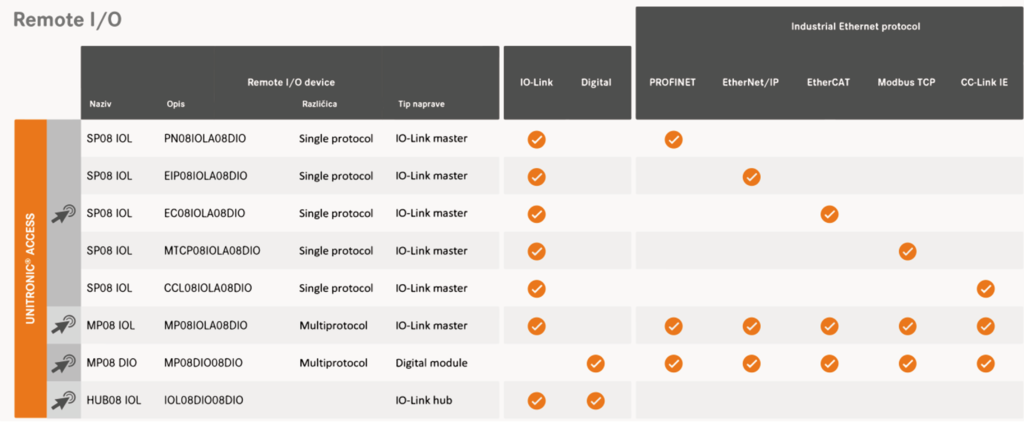
Task: Click EtherNet/IP checkmark in EIP08IOLA08DIO row
Action: pos(751,176)
